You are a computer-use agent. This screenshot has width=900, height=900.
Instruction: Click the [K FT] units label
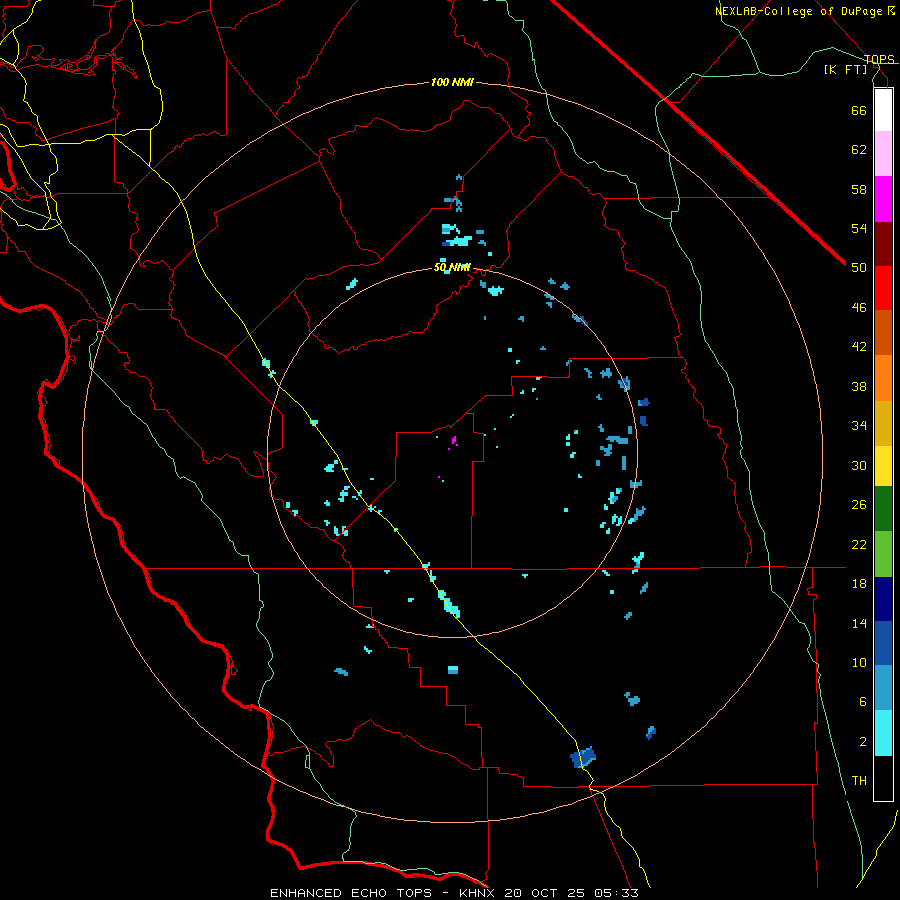tap(845, 69)
